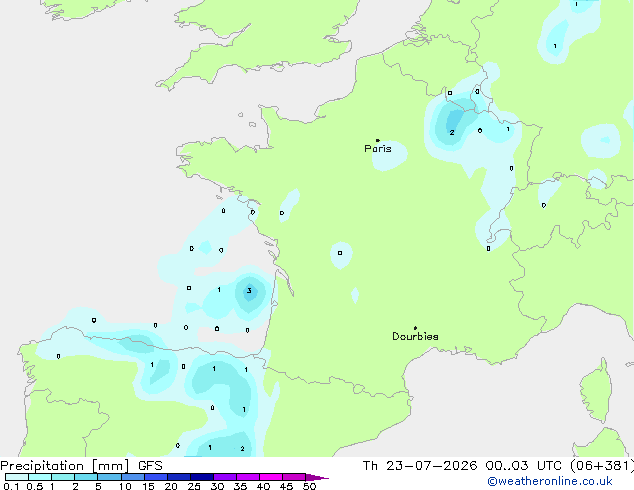Click the legend label 0.1
The height and width of the screenshot is (490, 634).
[x=11, y=486]
